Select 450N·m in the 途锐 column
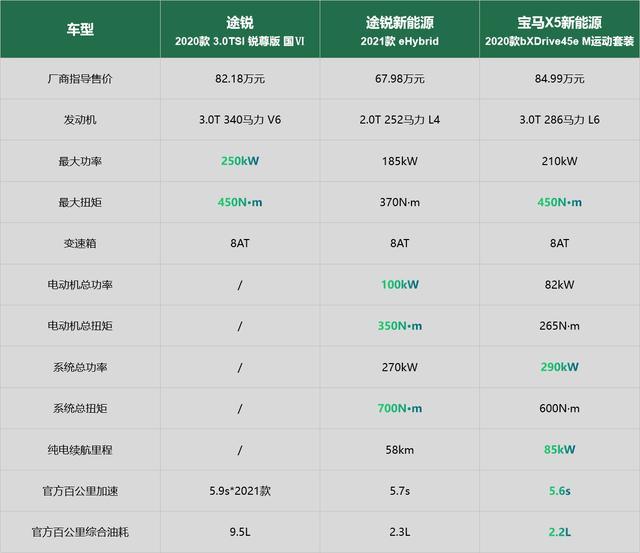The height and width of the screenshot is (553, 640). (240, 202)
